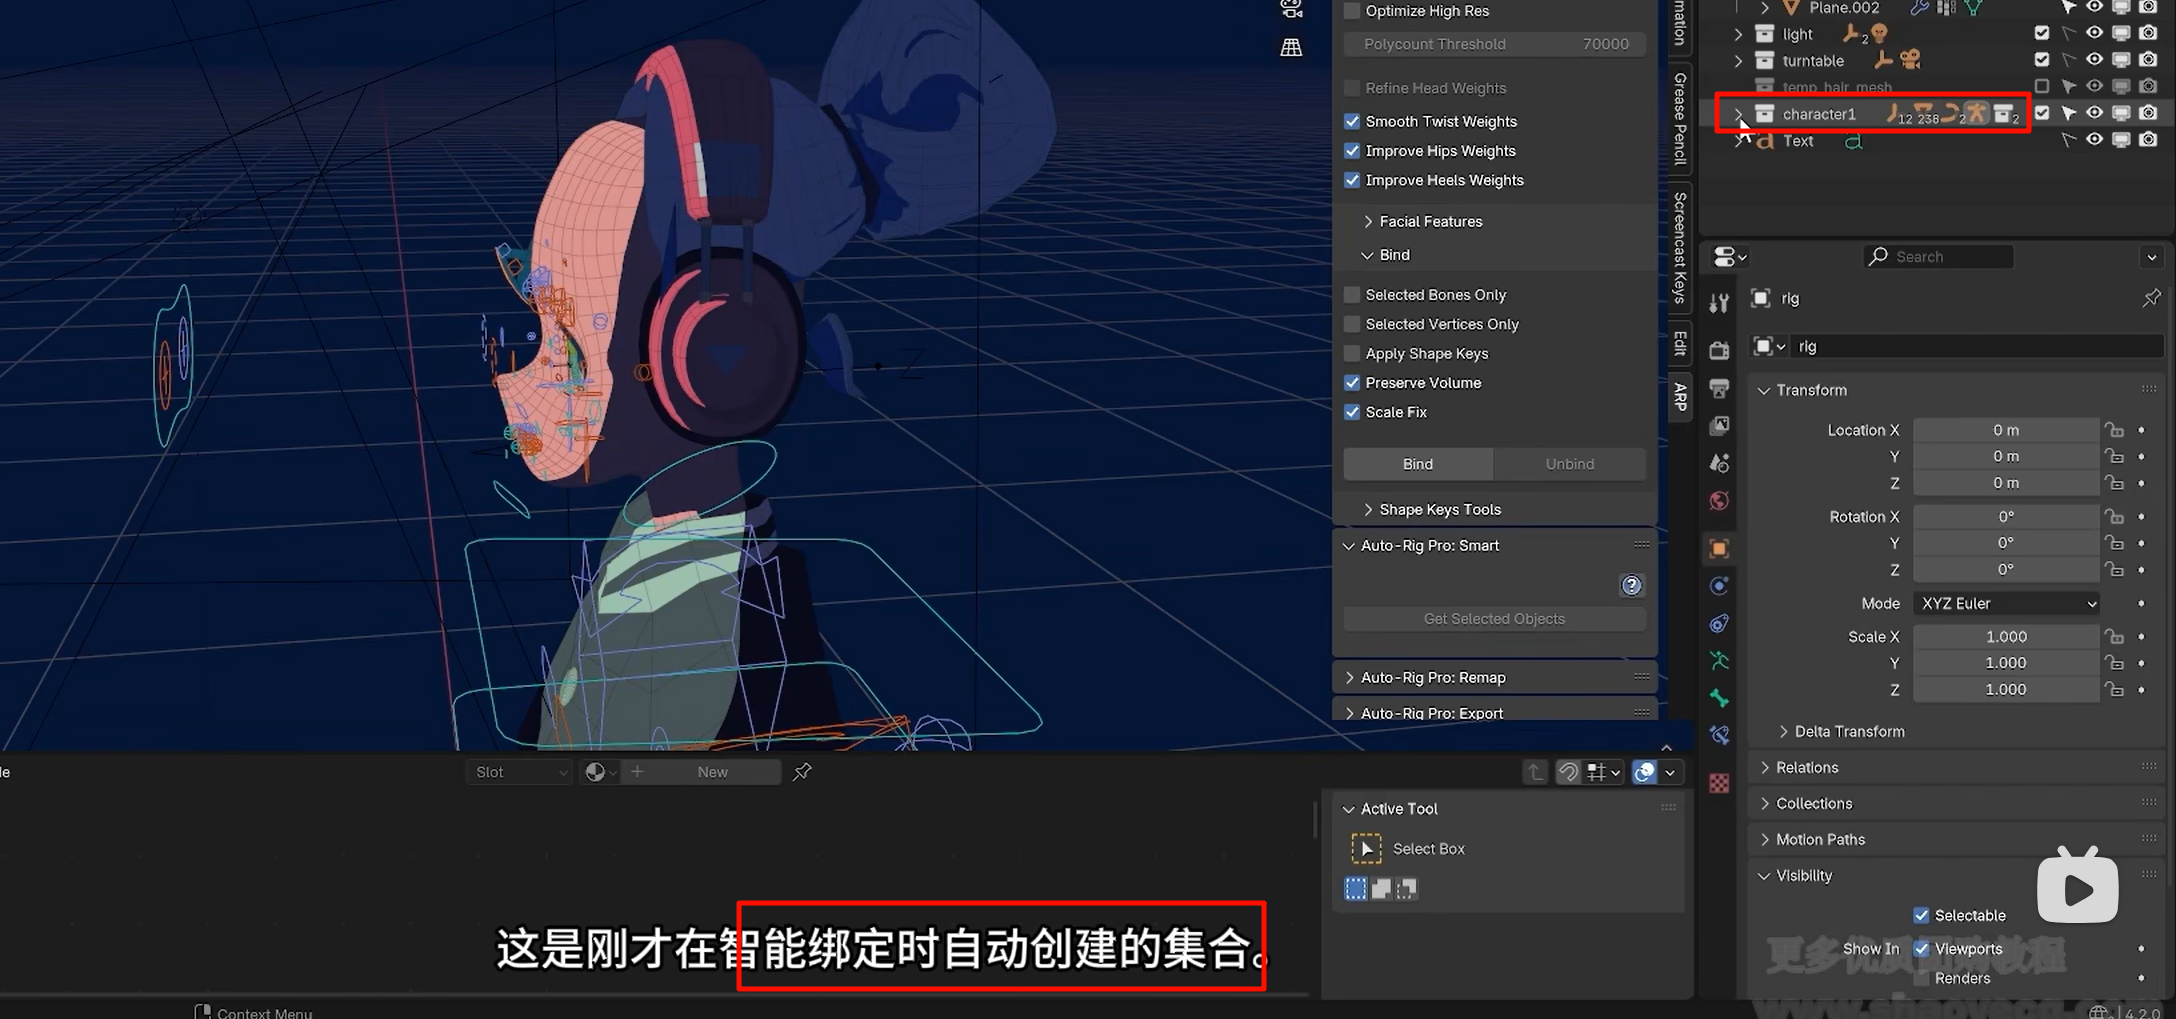The height and width of the screenshot is (1019, 2176).
Task: Click the Properties Search field
Action: pos(1938,257)
